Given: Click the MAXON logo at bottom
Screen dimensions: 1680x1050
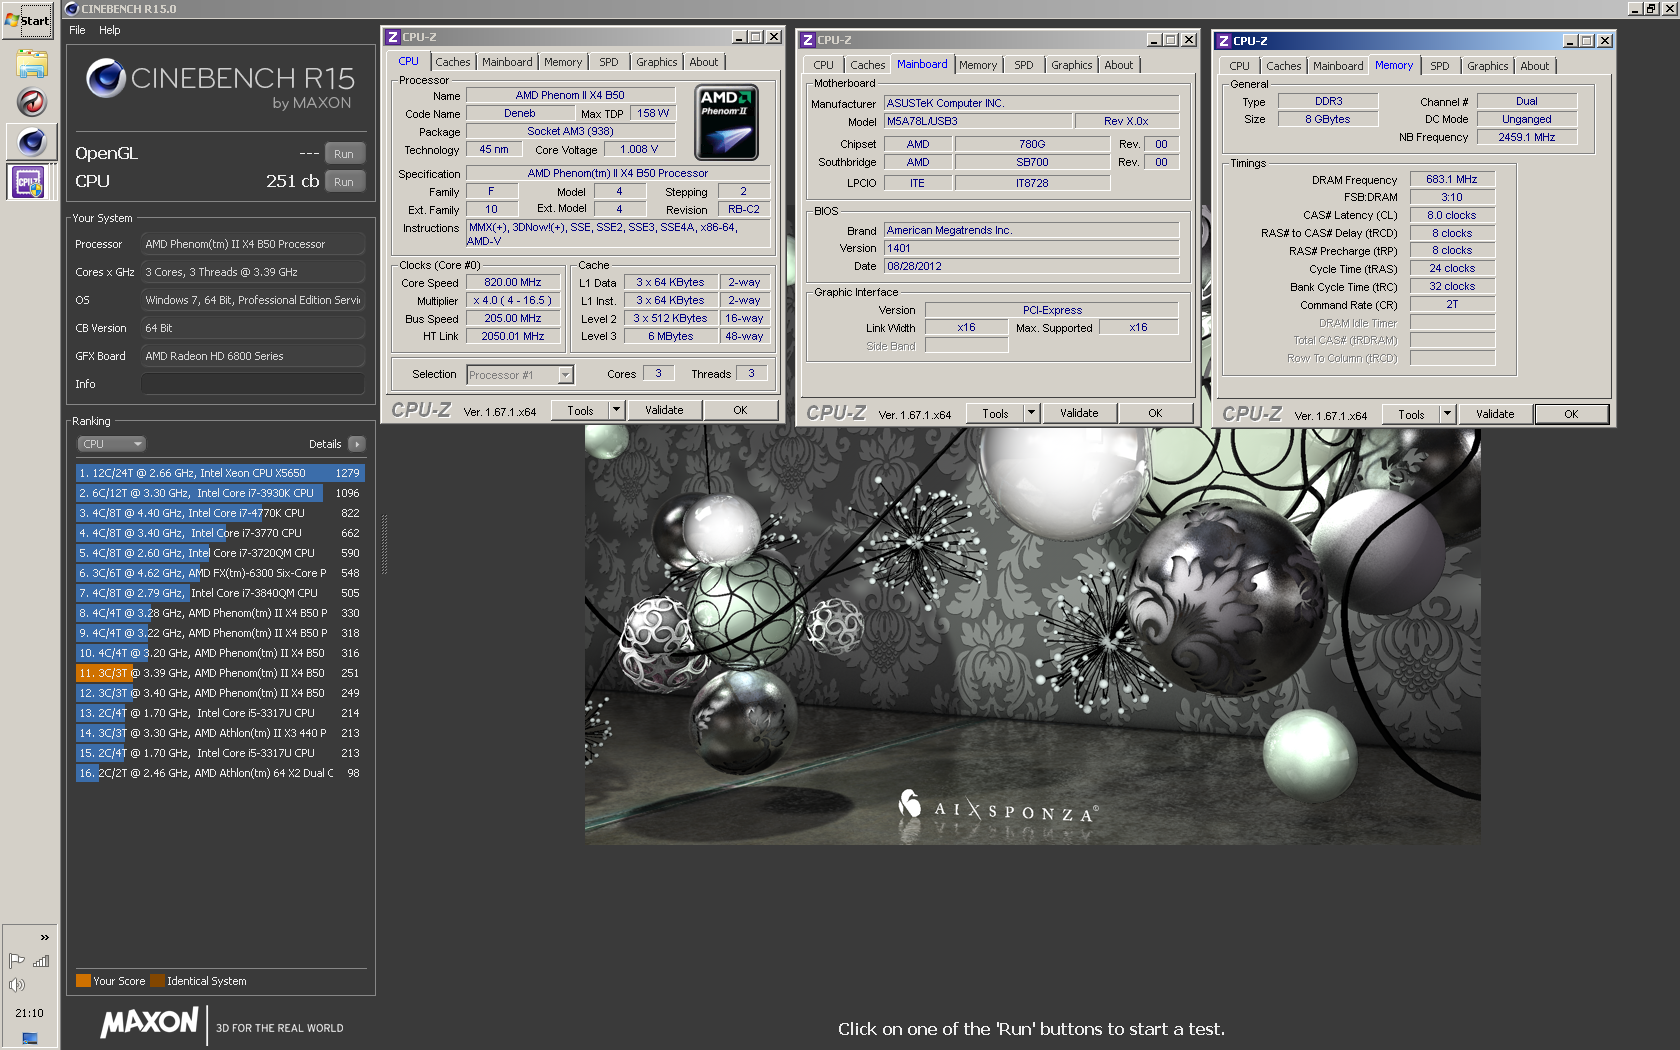Looking at the screenshot, I should point(149,1023).
